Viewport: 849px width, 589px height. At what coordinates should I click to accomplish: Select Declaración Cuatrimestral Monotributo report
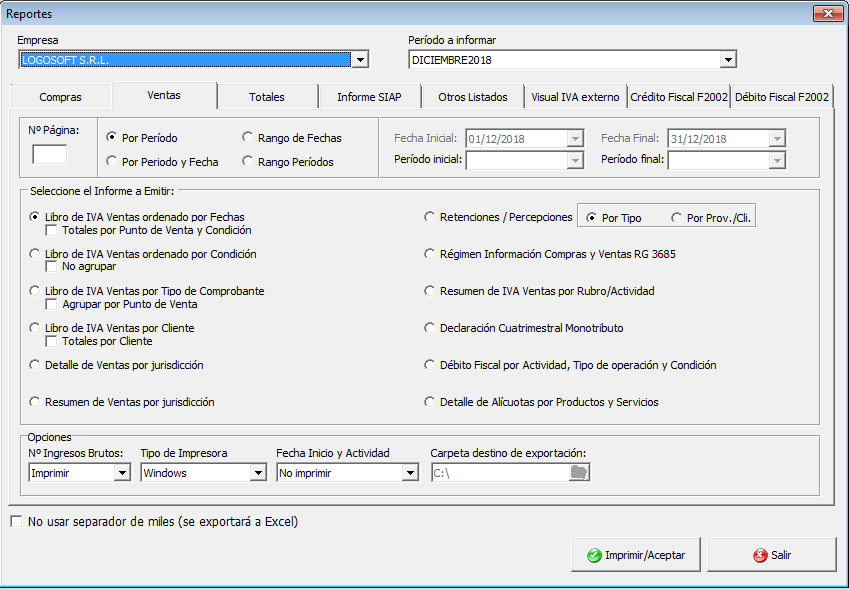[430, 328]
